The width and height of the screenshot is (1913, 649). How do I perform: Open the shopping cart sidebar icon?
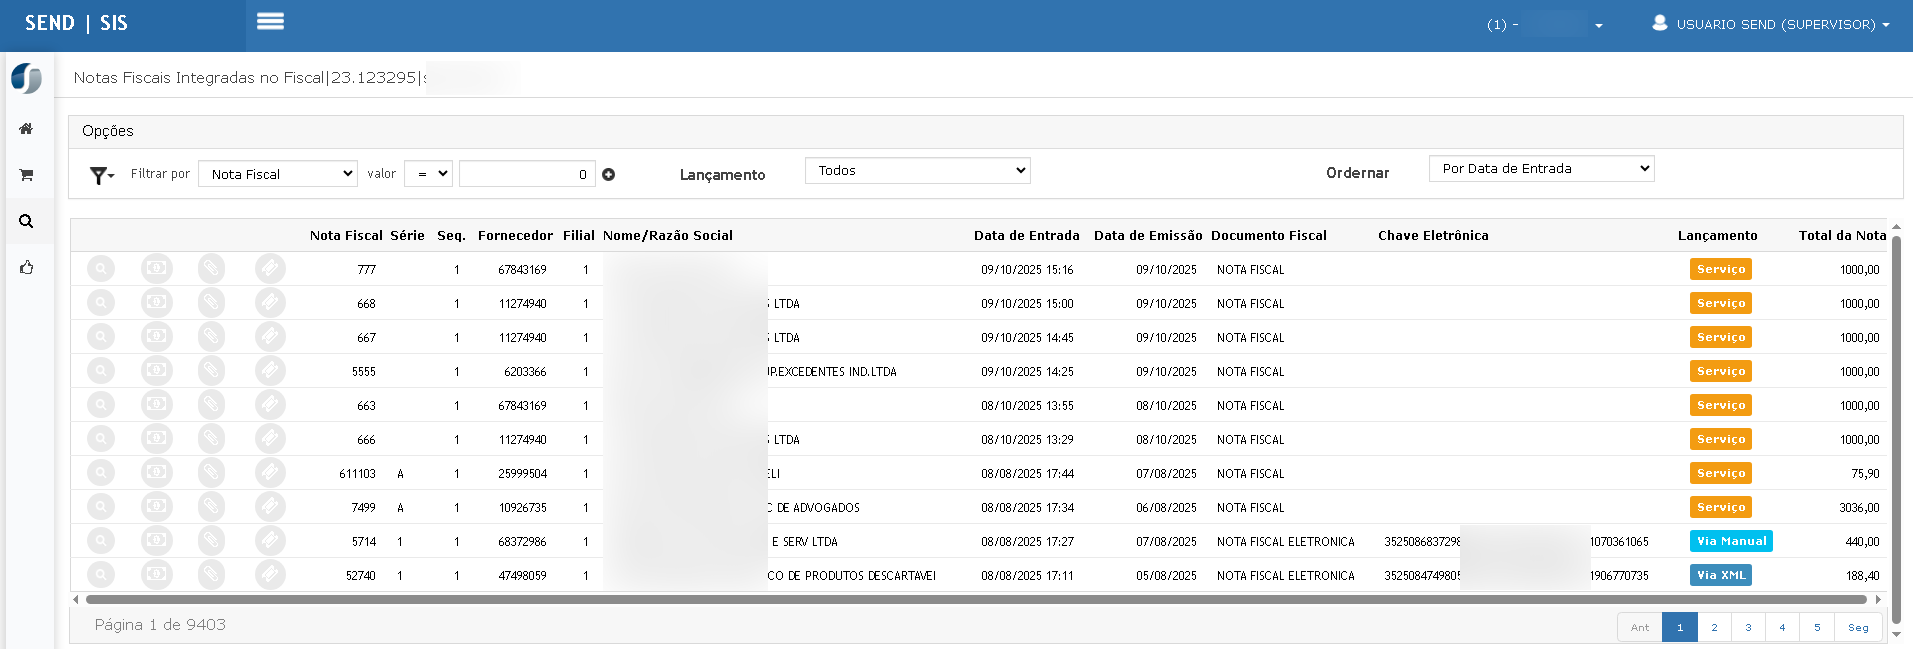(26, 175)
